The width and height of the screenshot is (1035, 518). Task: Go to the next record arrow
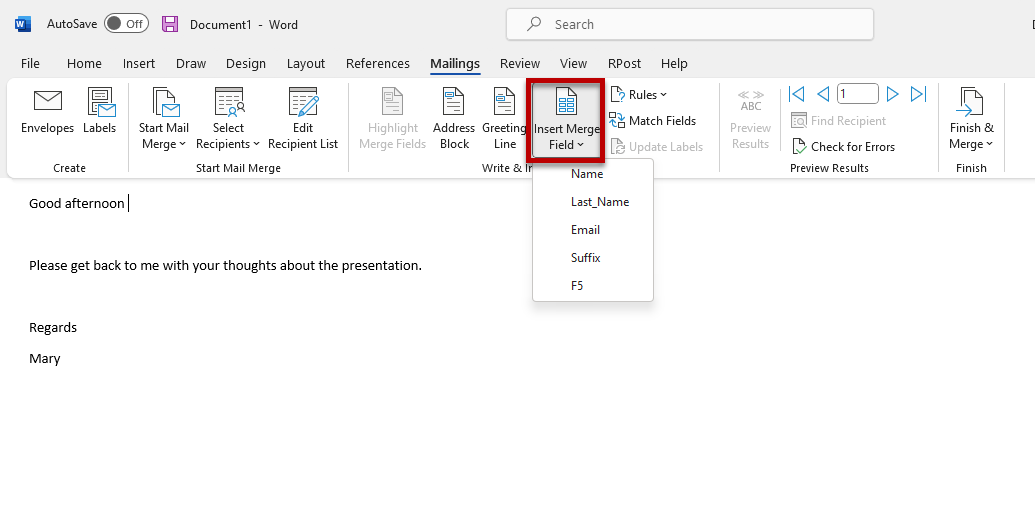tap(893, 94)
